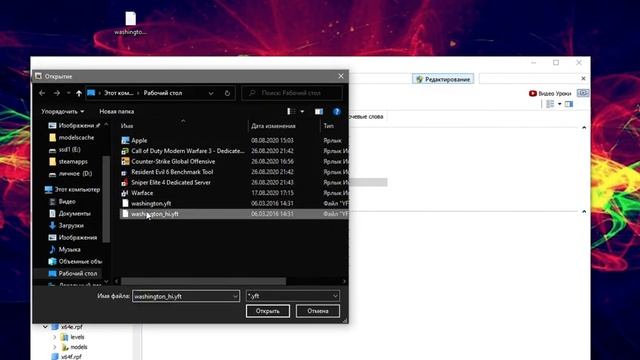This screenshot has height=360, width=640.
Task: Expand the models folder in tree
Action: point(55,347)
